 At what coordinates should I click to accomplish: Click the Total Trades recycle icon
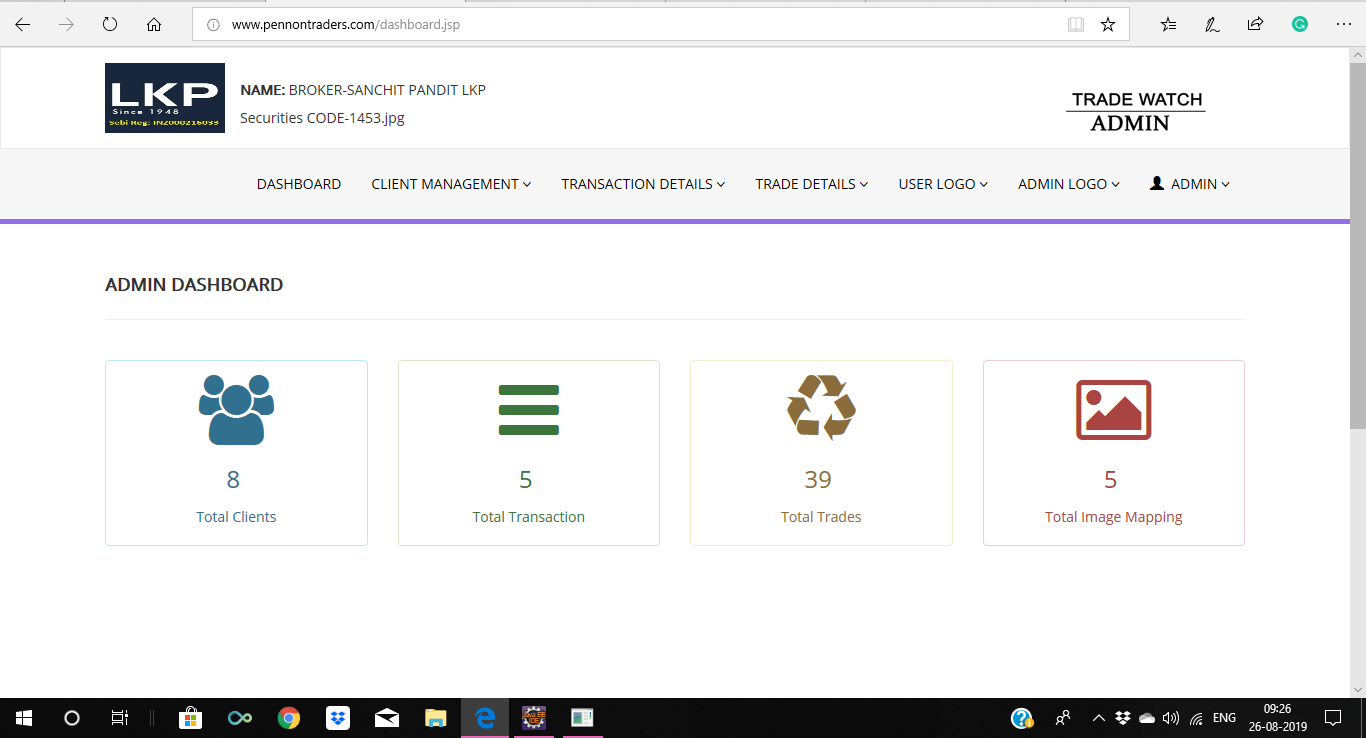821,407
